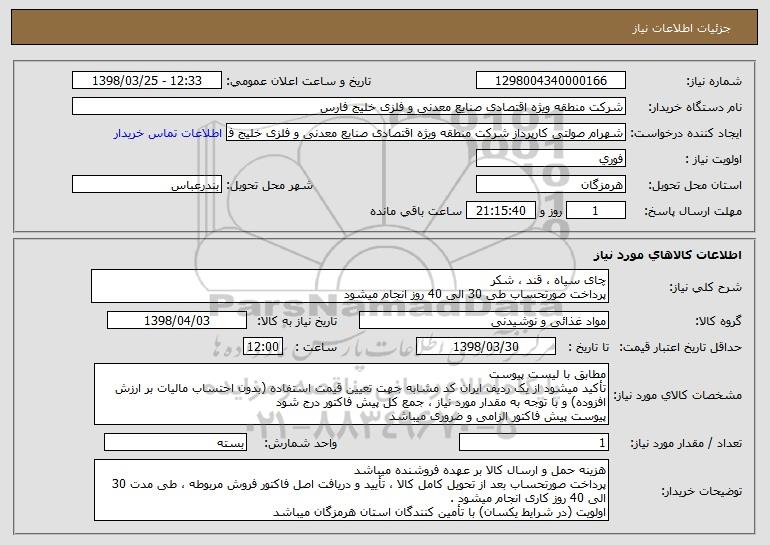Image resolution: width=770 pixels, height=545 pixels.
Task: Click the label ایجاد کننده درخواست
Action: 686,134
